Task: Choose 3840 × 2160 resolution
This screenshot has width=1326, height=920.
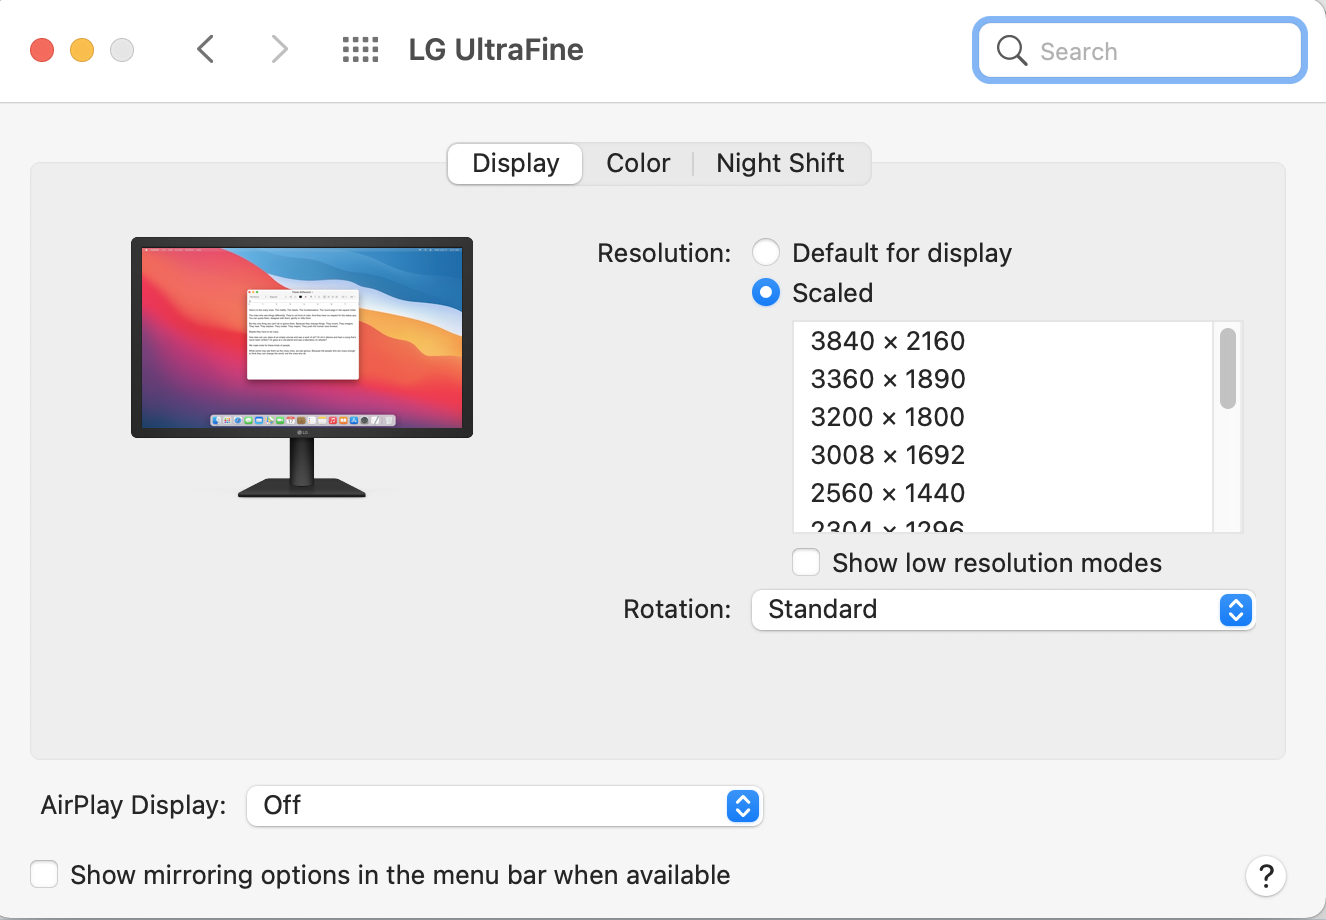Action: 1002,341
